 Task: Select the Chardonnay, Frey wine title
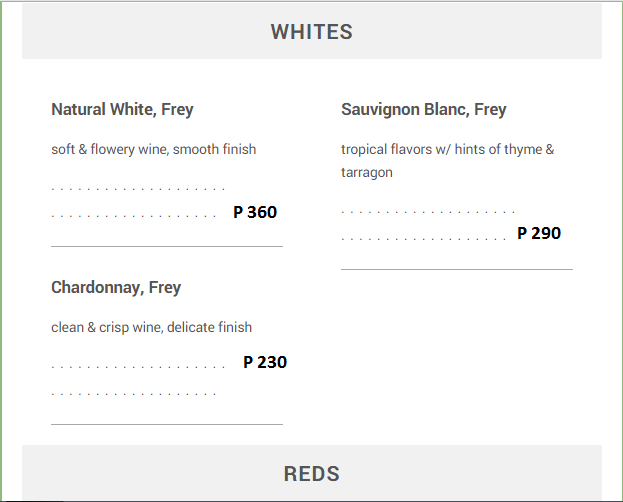[x=116, y=287]
